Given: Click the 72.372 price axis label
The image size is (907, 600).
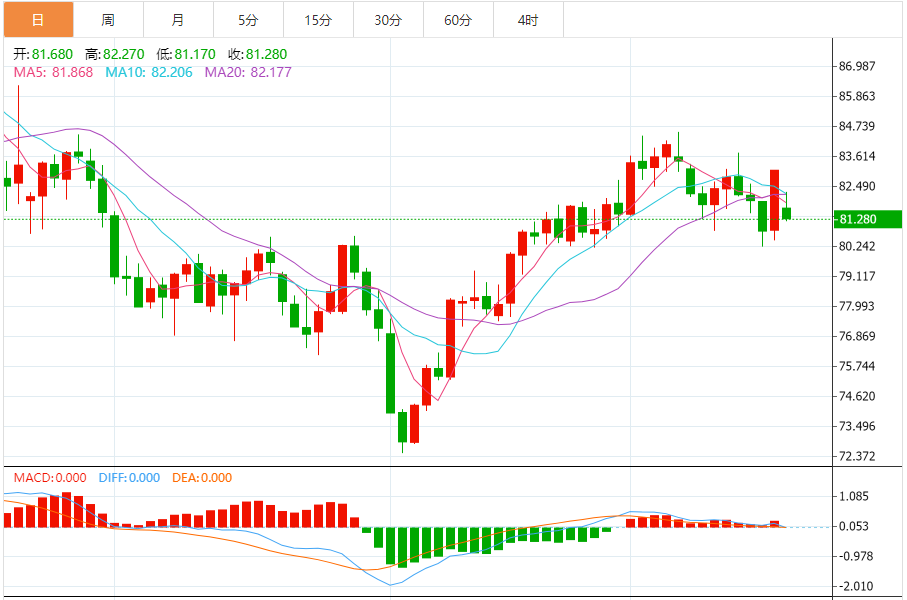Looking at the screenshot, I should [857, 457].
